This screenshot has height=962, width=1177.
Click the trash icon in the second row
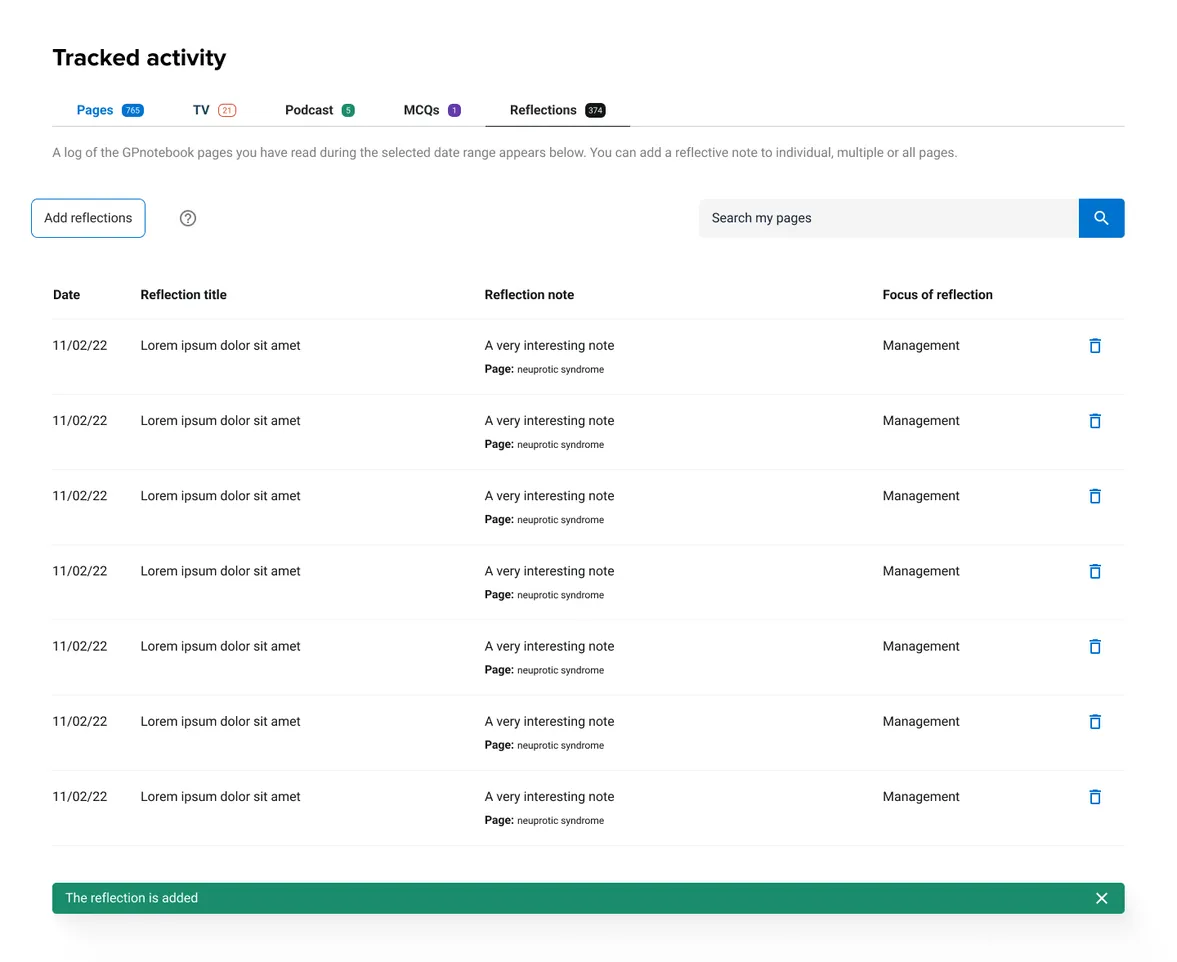[1095, 421]
